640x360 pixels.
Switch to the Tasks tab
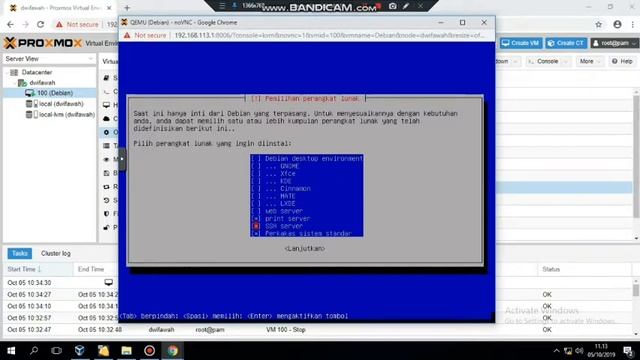[19, 253]
